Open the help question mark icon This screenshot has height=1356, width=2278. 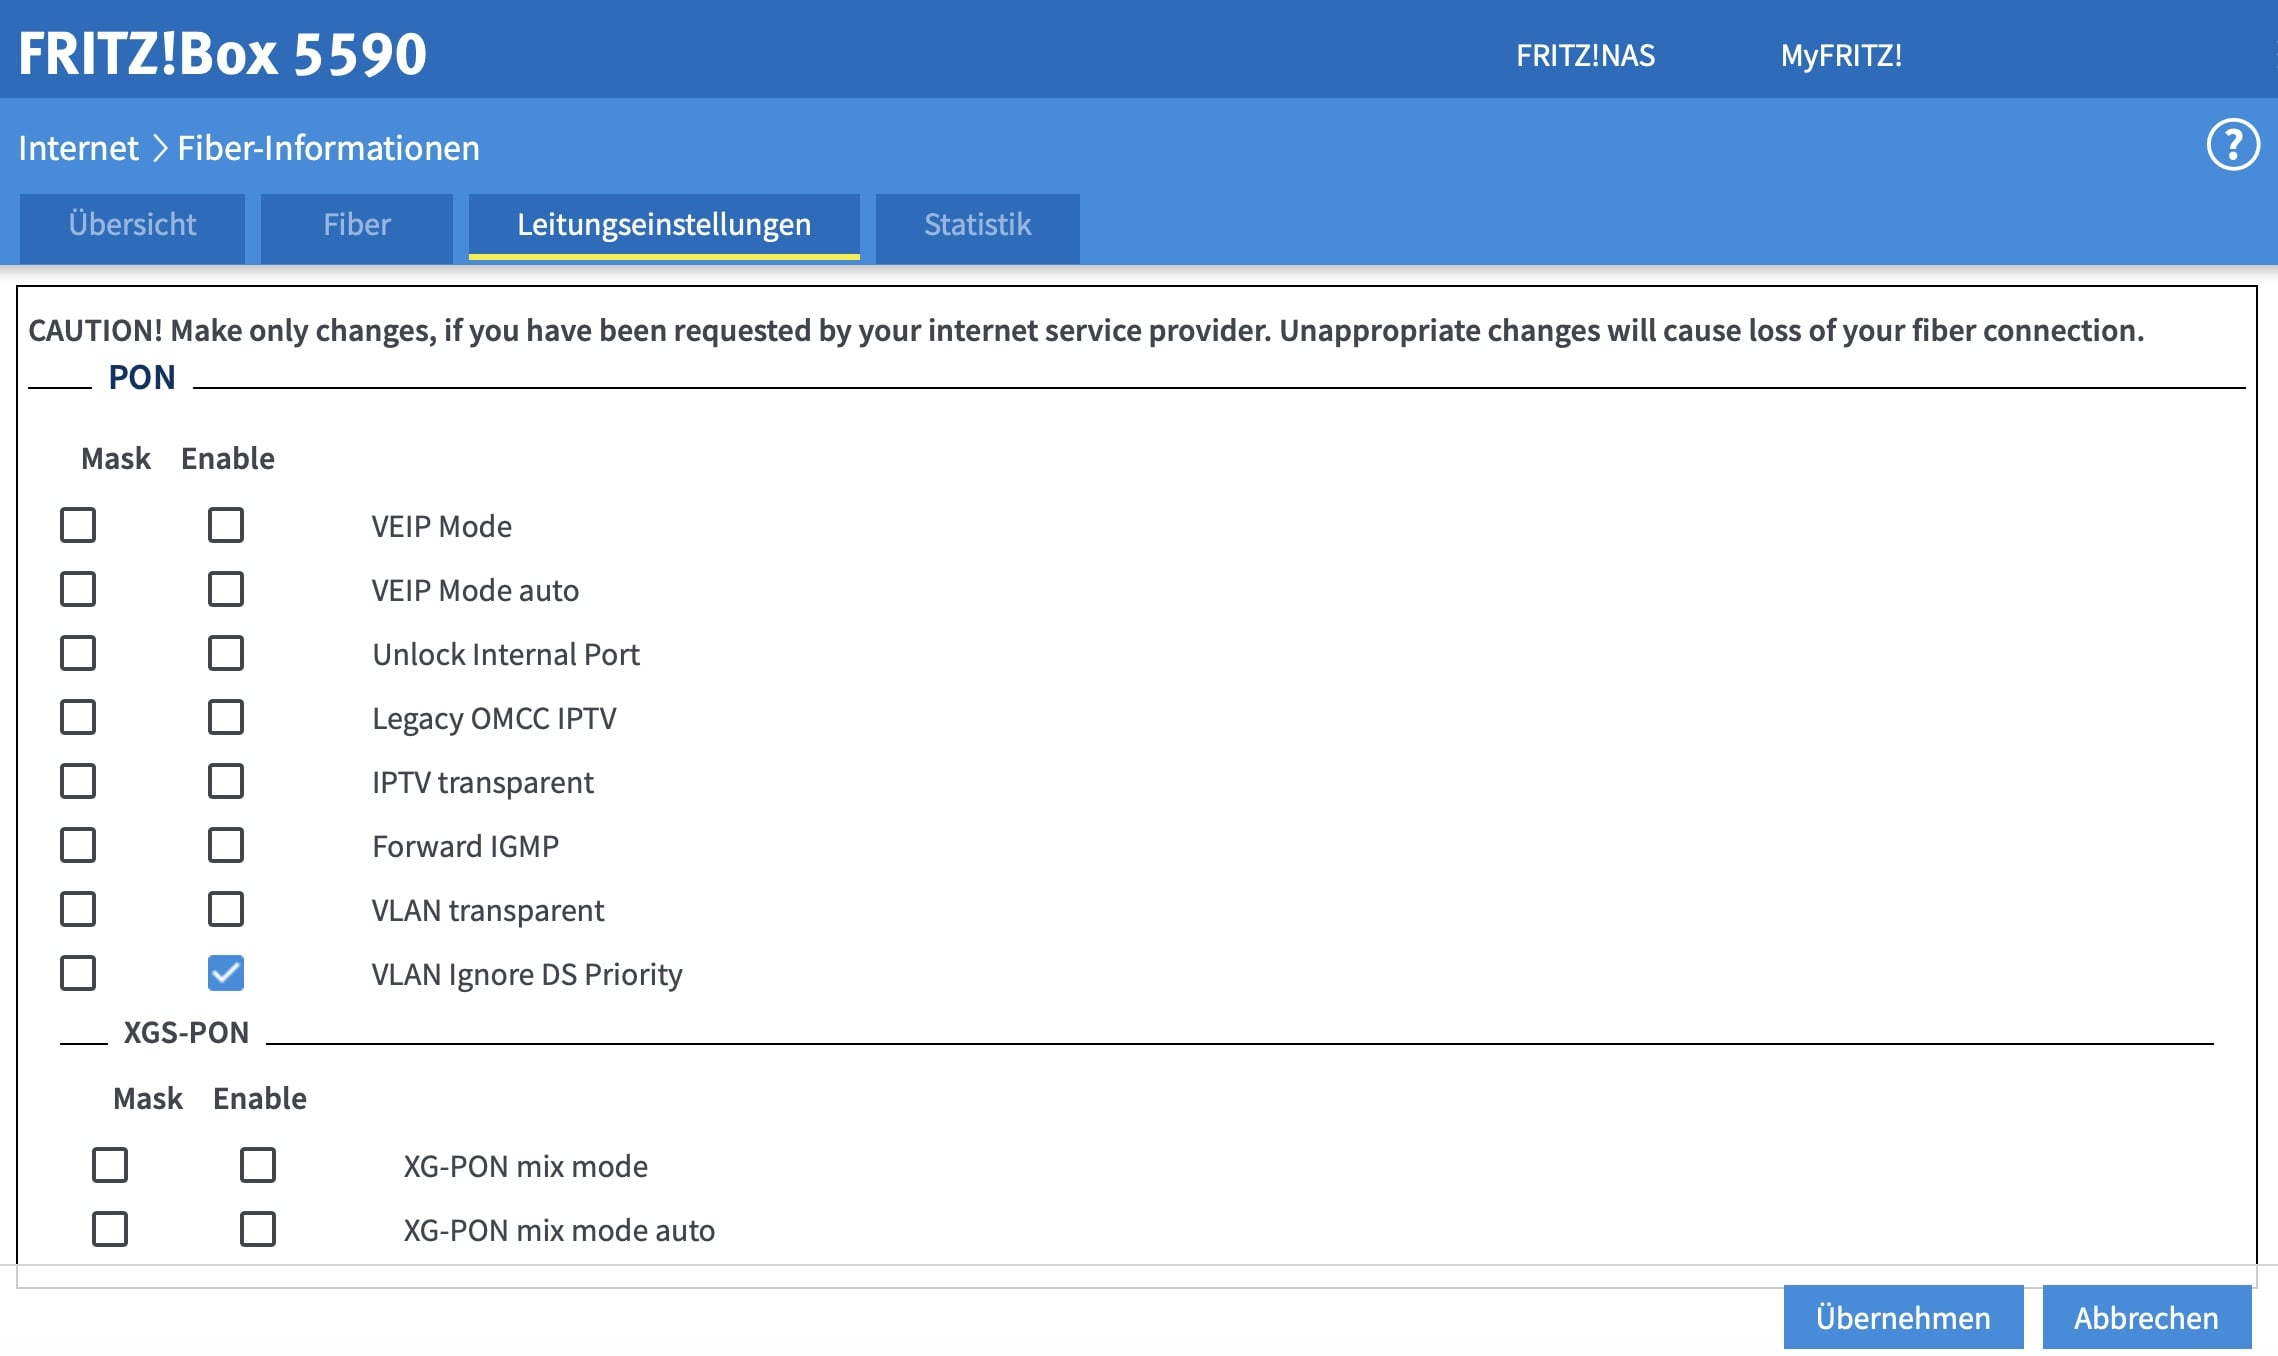[2232, 146]
